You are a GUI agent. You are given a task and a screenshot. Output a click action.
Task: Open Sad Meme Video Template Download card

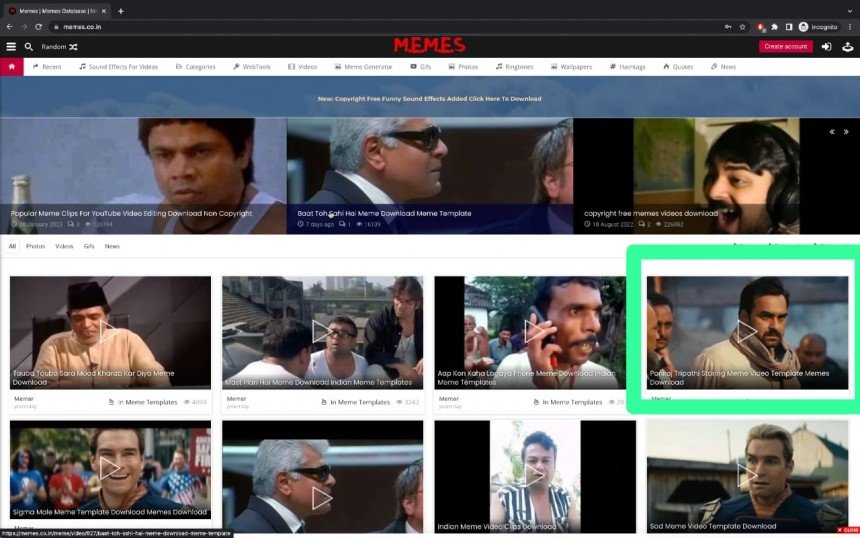pyautogui.click(x=748, y=477)
